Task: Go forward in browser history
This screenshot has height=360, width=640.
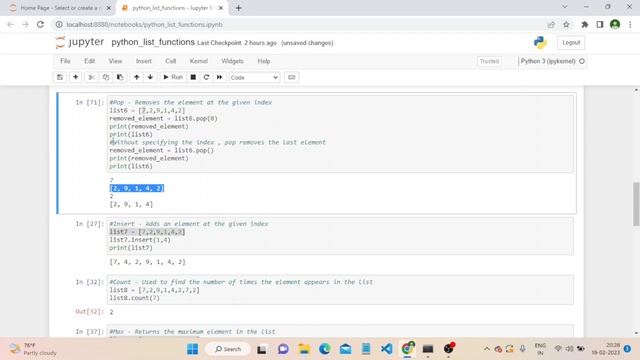Action: (x=25, y=24)
